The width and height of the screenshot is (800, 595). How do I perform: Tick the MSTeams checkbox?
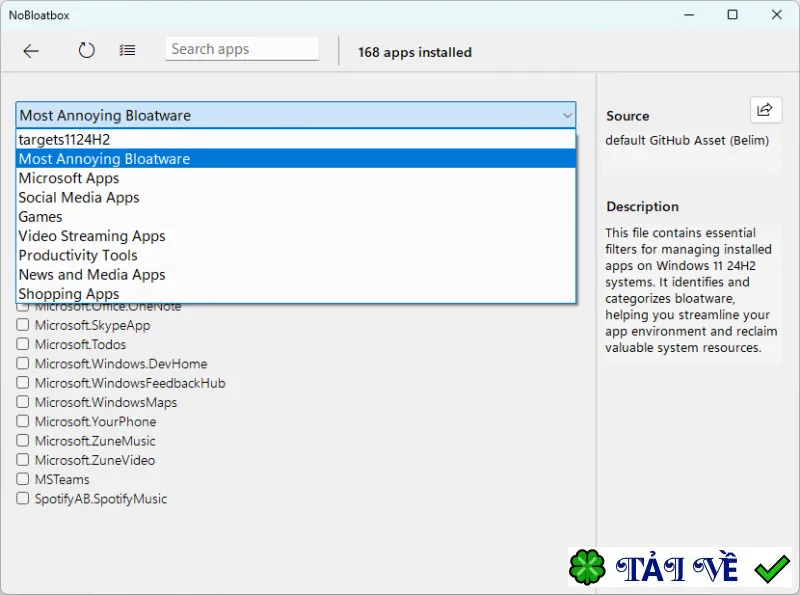coord(22,479)
